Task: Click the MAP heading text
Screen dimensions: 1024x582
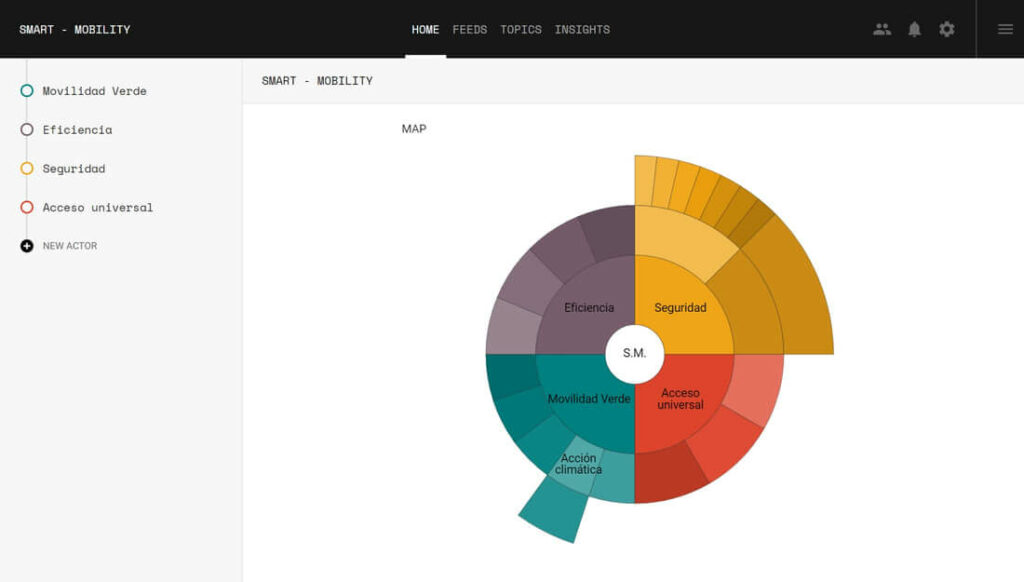Action: (413, 129)
